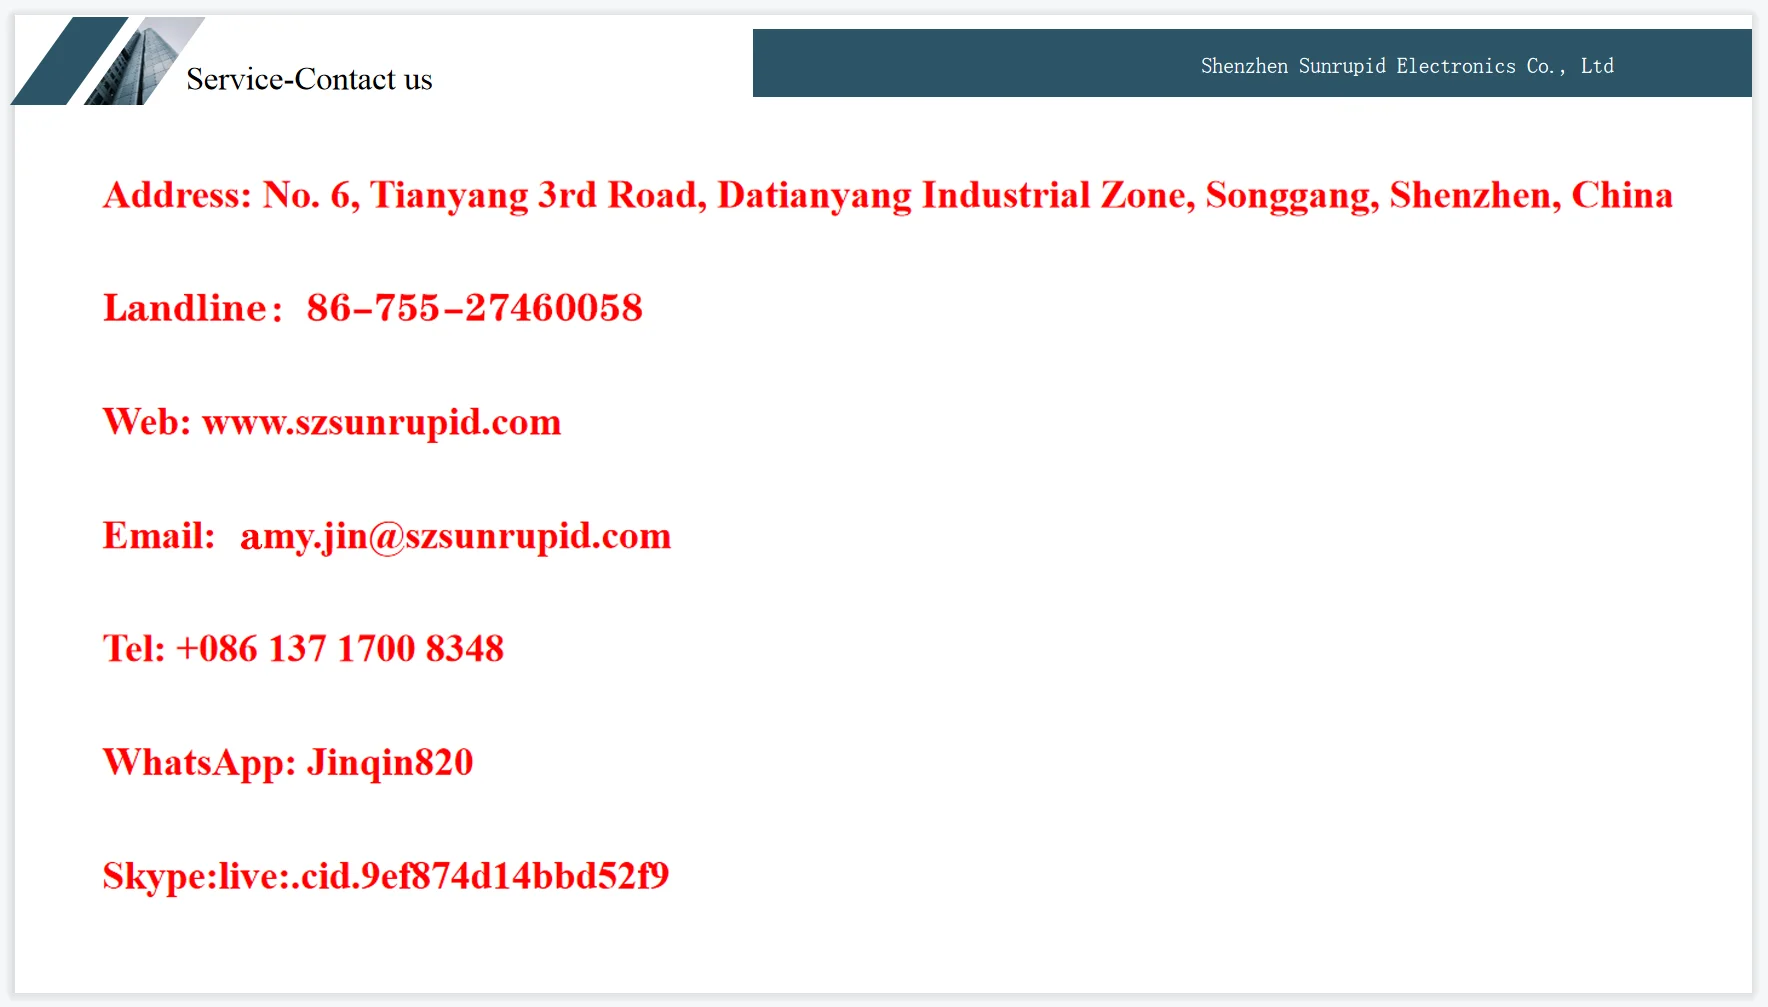The image size is (1768, 1007).
Task: Select the WhatsApp ID Jinqin820
Action: (390, 763)
